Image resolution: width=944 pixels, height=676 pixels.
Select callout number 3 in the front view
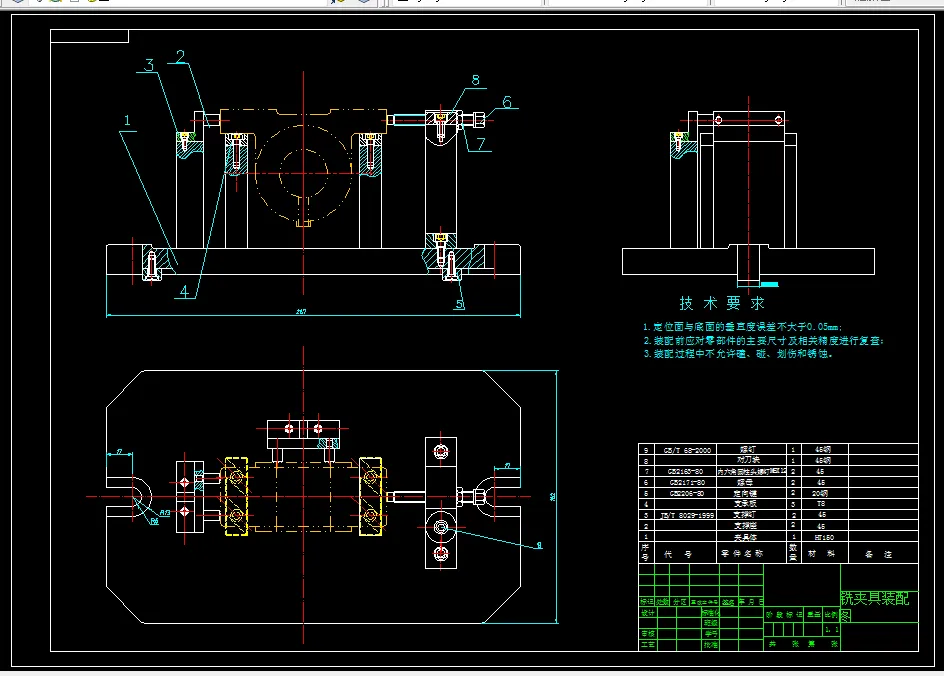pos(149,65)
